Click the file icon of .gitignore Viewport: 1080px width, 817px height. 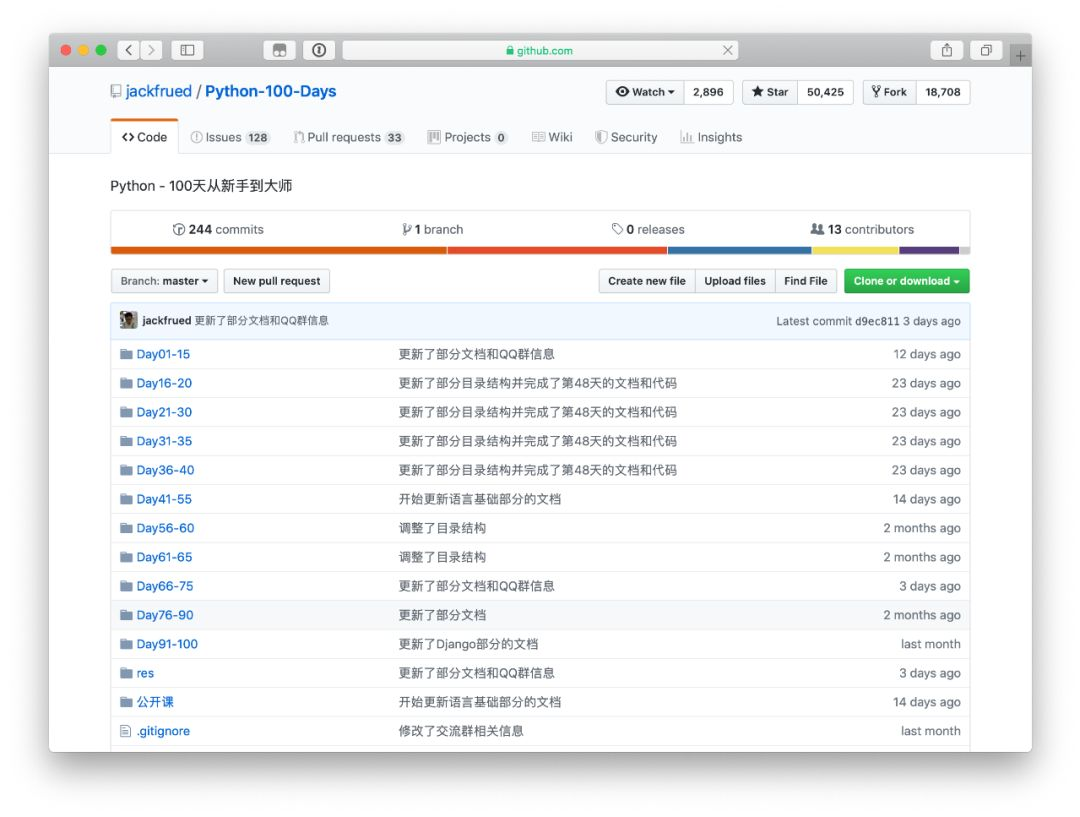(125, 730)
